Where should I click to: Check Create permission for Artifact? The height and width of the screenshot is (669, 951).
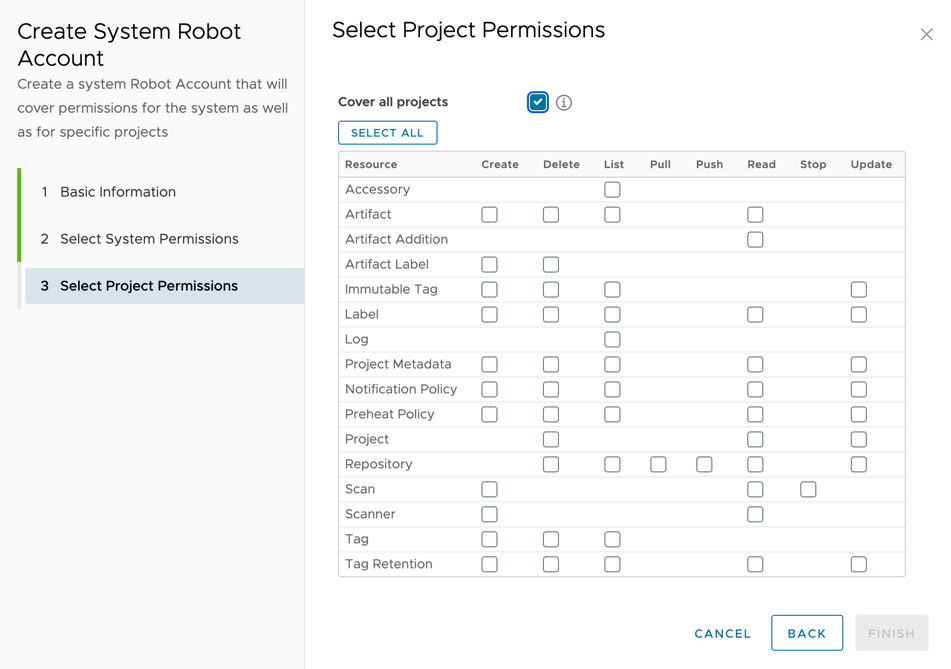[x=489, y=214]
